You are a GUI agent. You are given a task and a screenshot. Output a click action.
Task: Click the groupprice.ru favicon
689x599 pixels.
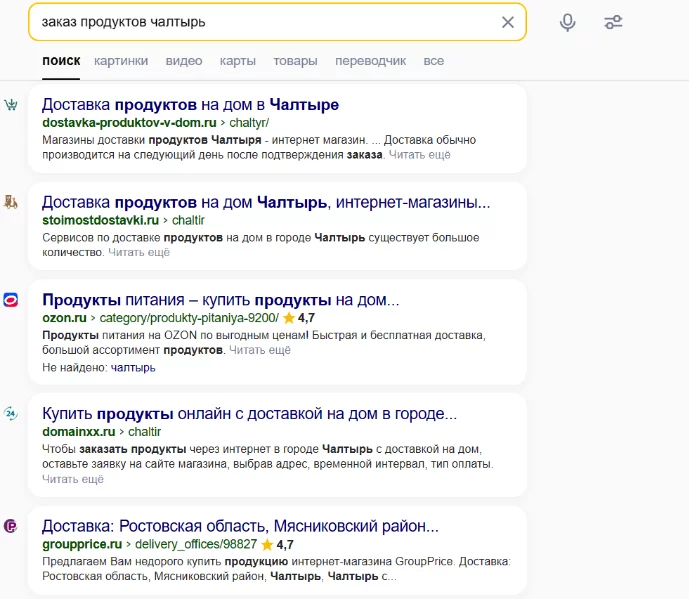click(x=11, y=526)
